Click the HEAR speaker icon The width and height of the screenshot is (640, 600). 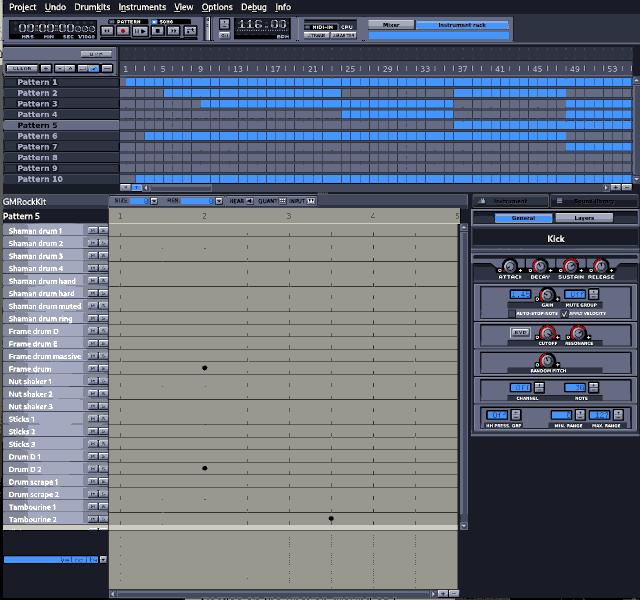click(x=249, y=201)
